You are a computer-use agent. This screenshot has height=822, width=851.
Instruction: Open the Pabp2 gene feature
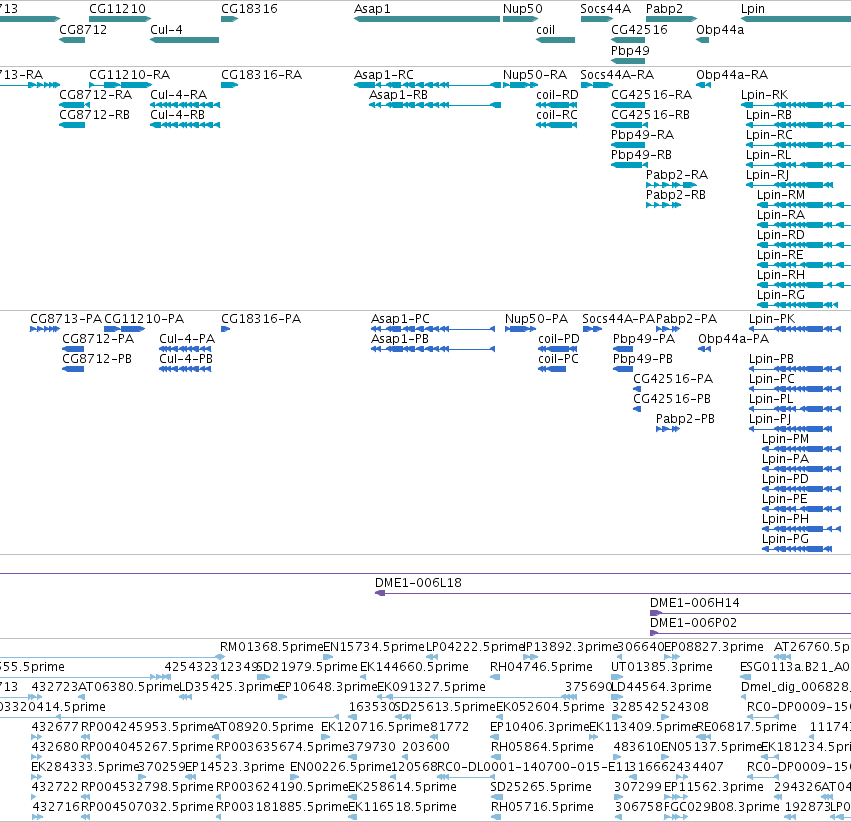(671, 19)
